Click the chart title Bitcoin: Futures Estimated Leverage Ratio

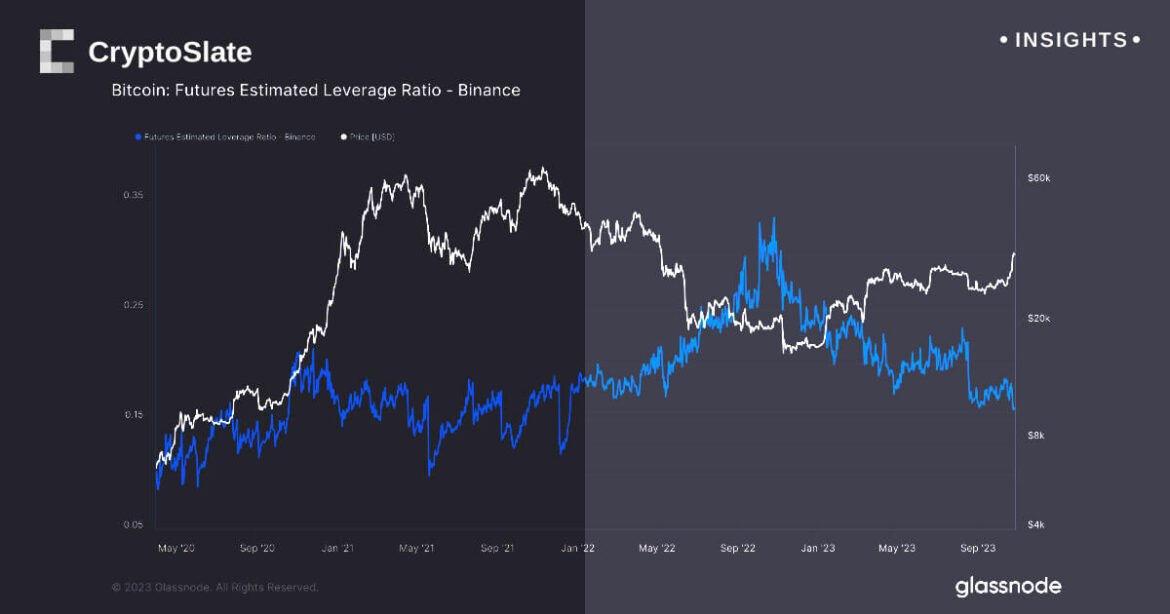click(315, 90)
